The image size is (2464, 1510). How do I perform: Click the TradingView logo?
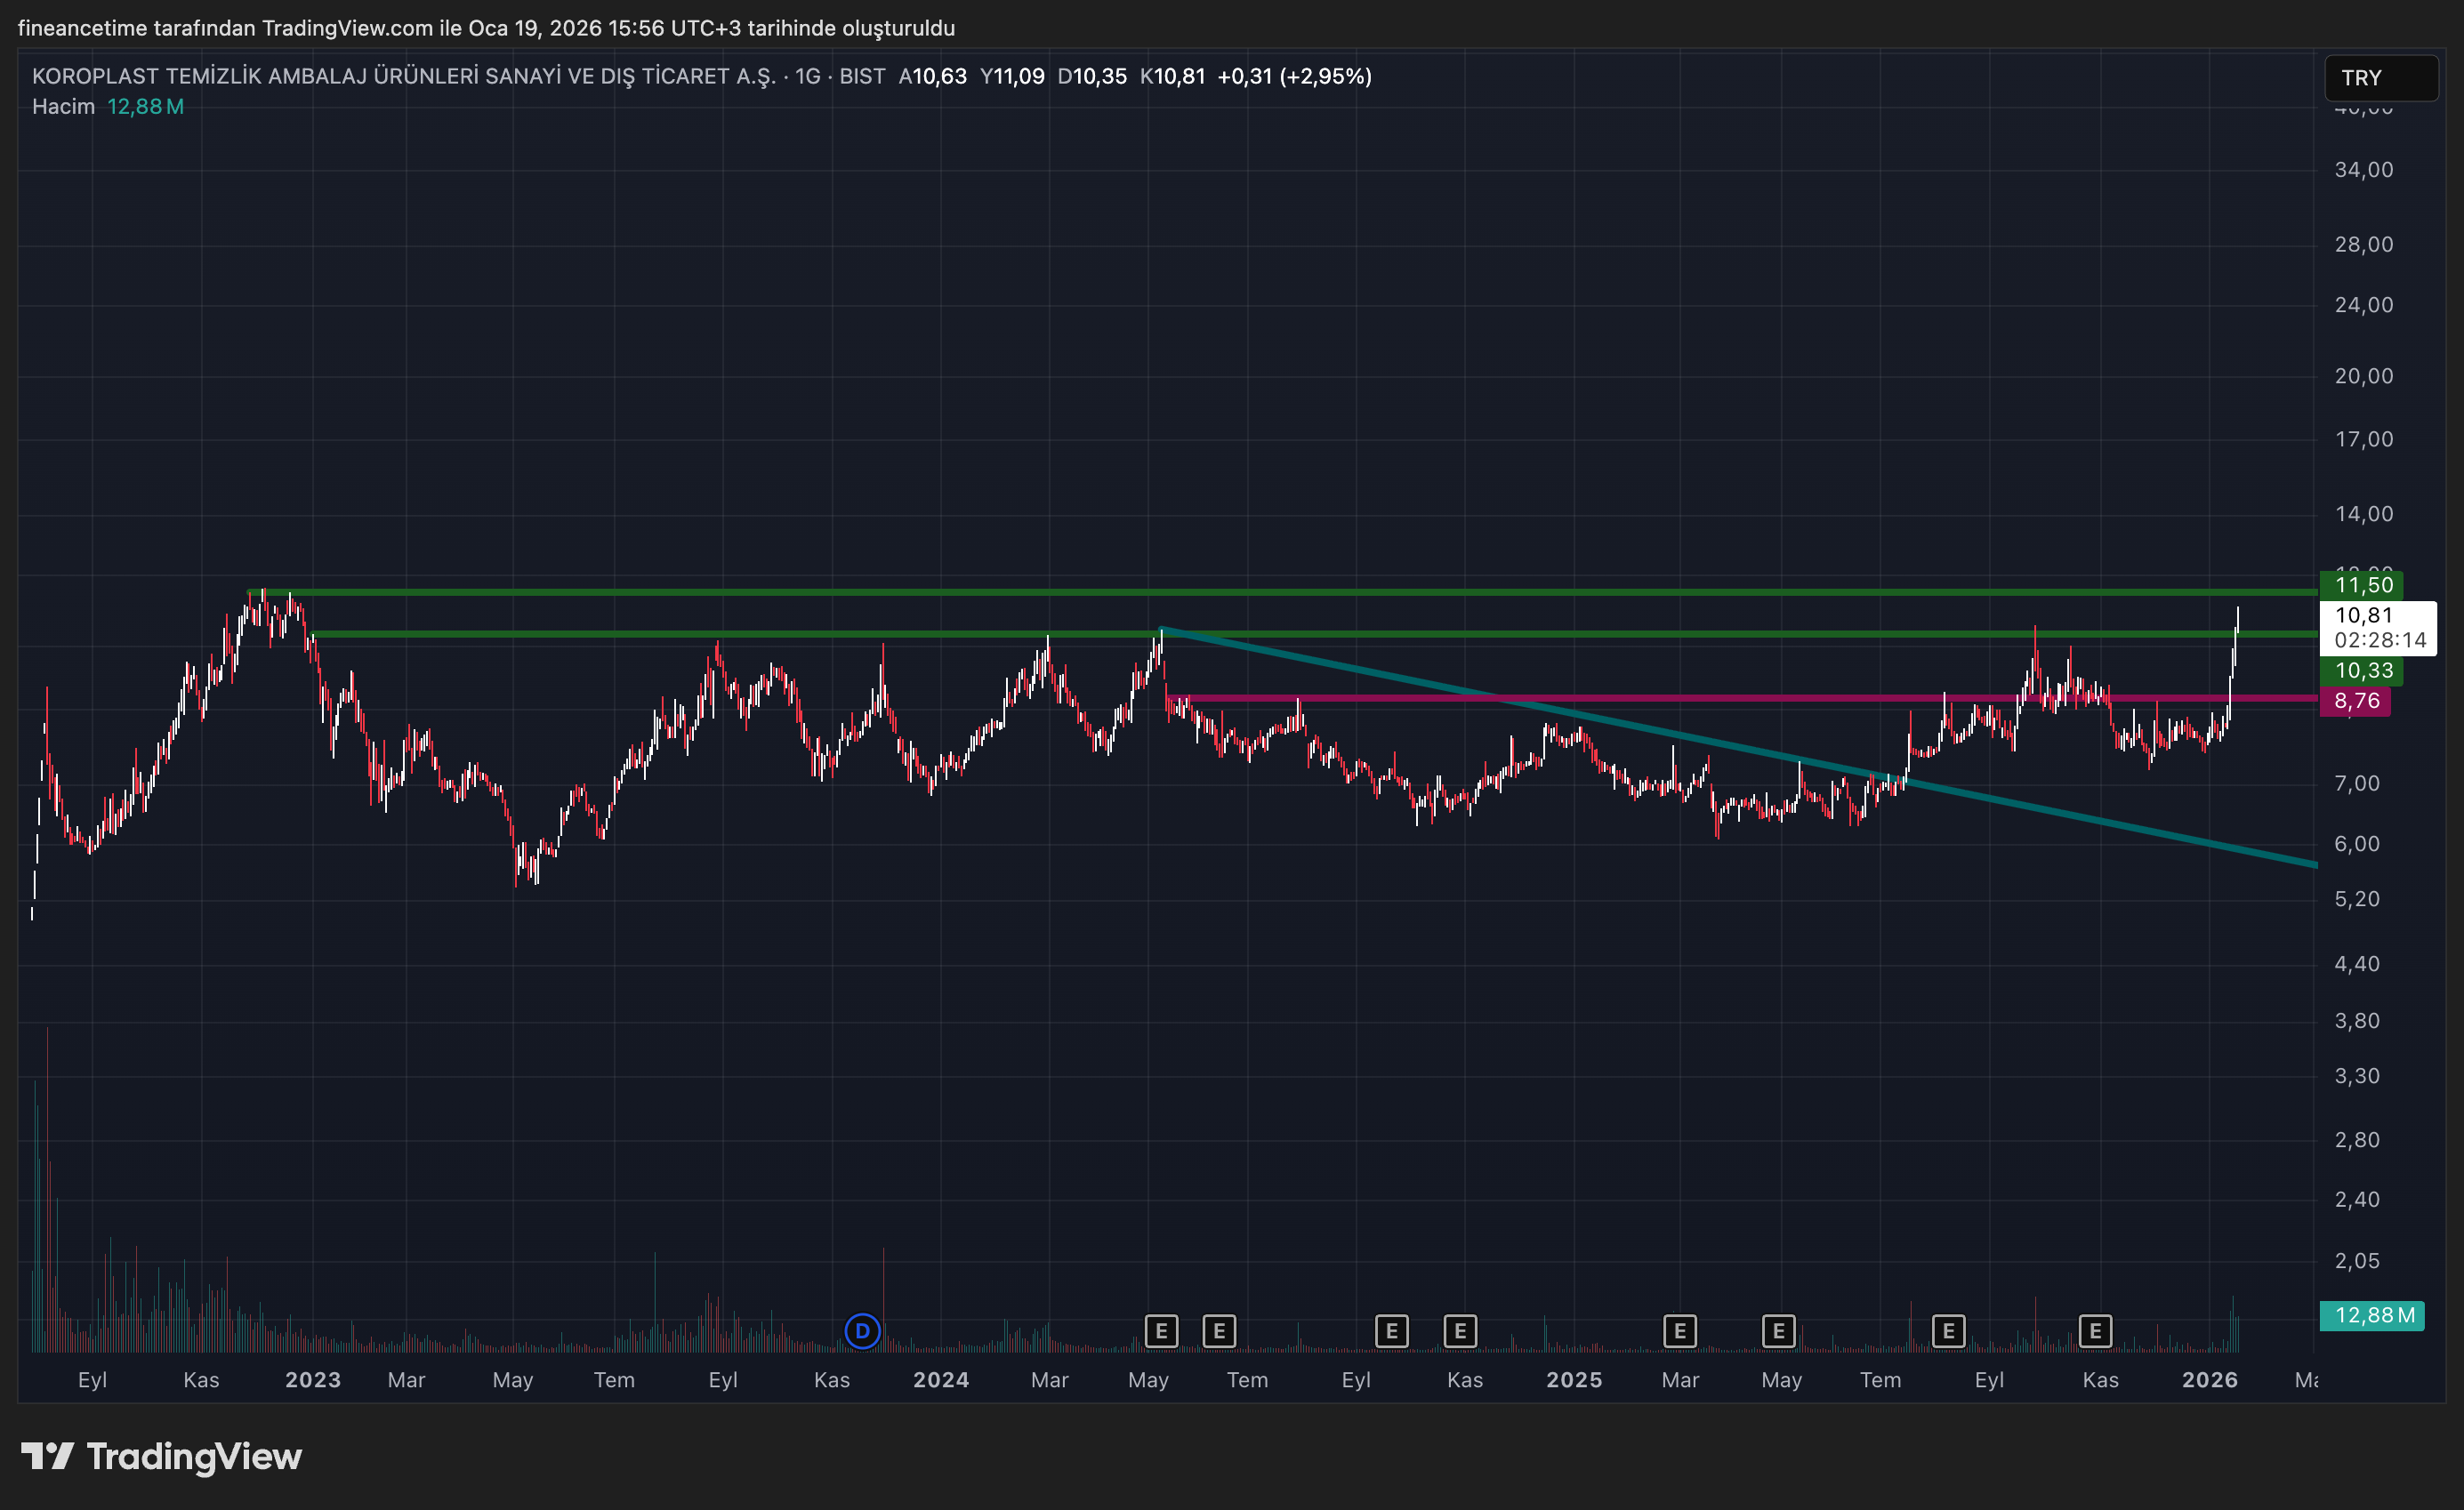162,1456
